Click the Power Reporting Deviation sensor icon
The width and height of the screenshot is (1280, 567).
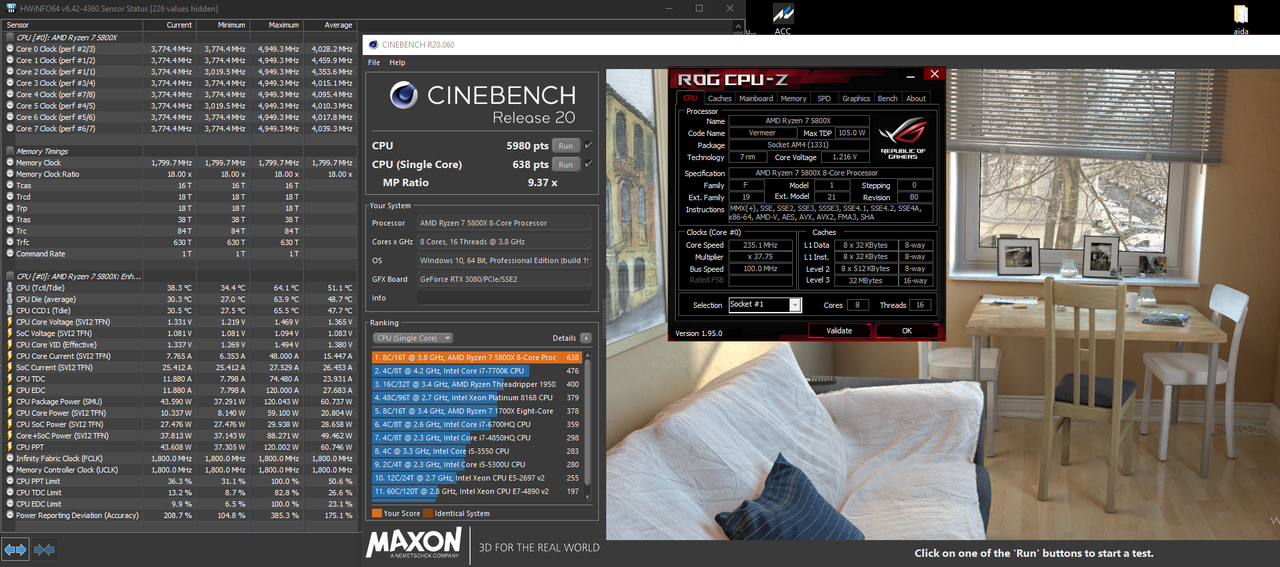[x=10, y=515]
